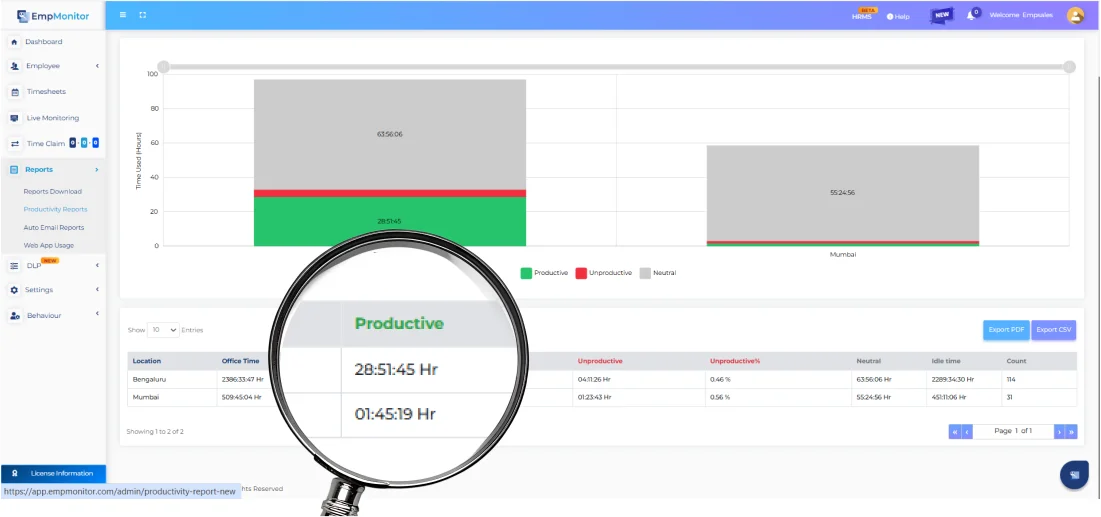1101x517 pixels.
Task: Toggle Productive series in chart legend
Action: (544, 273)
